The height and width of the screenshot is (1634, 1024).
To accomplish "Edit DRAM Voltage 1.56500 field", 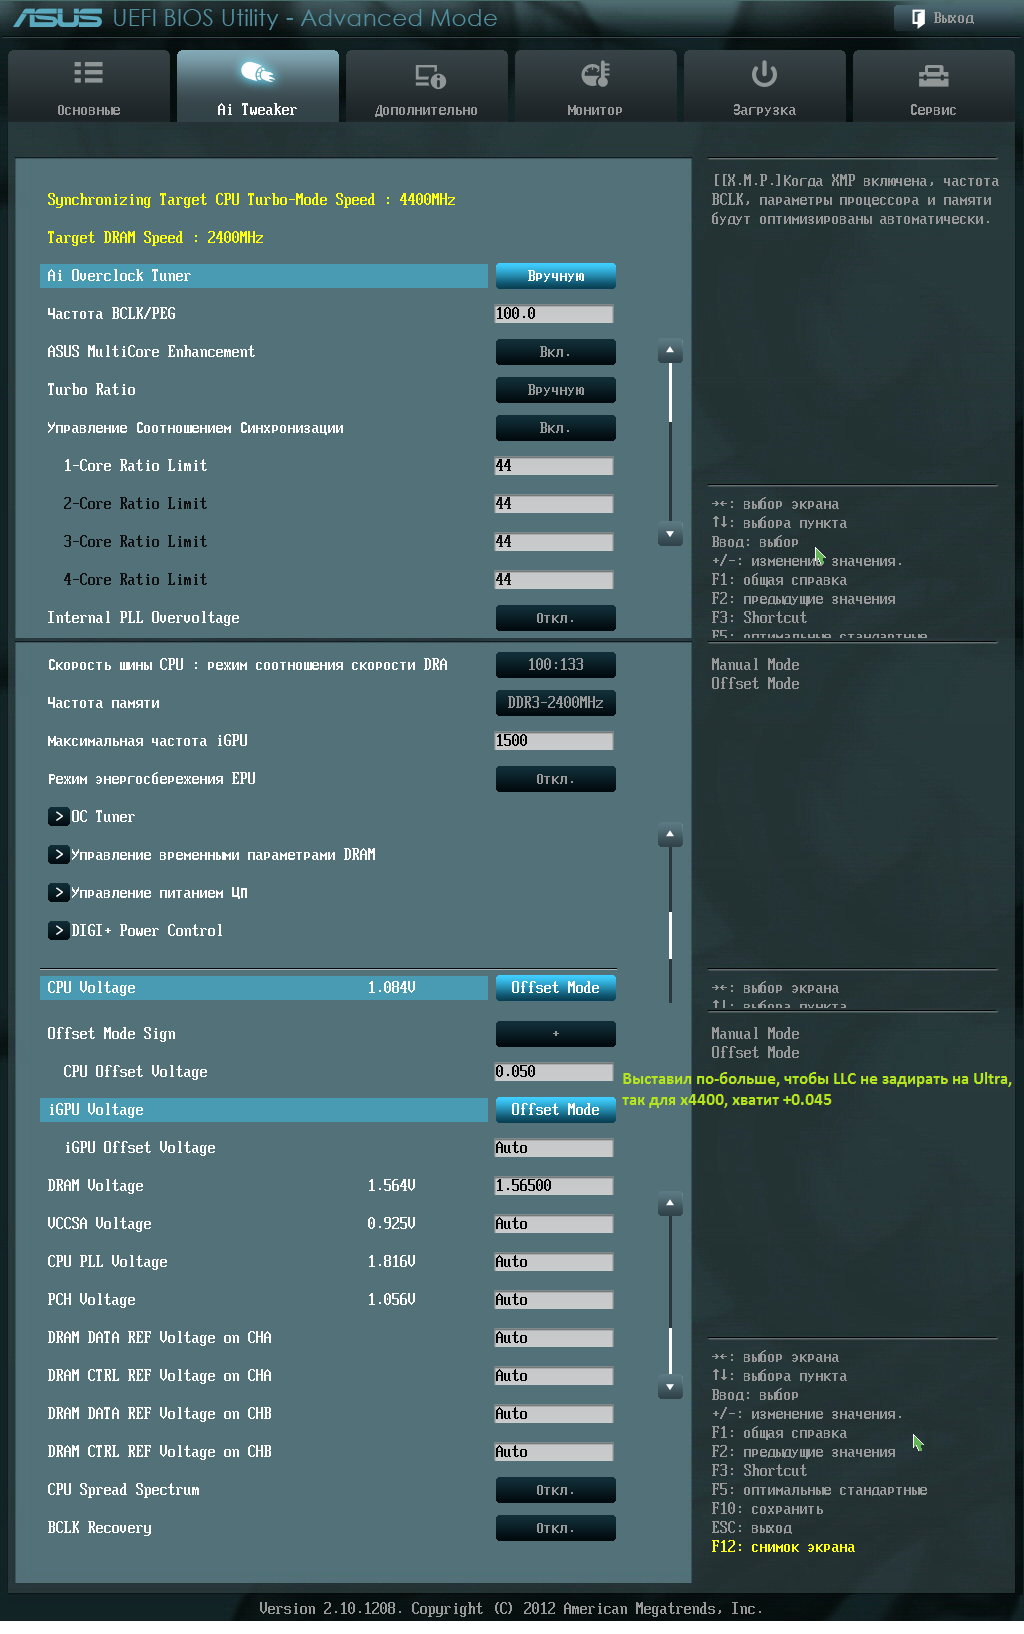I will click(x=554, y=1186).
